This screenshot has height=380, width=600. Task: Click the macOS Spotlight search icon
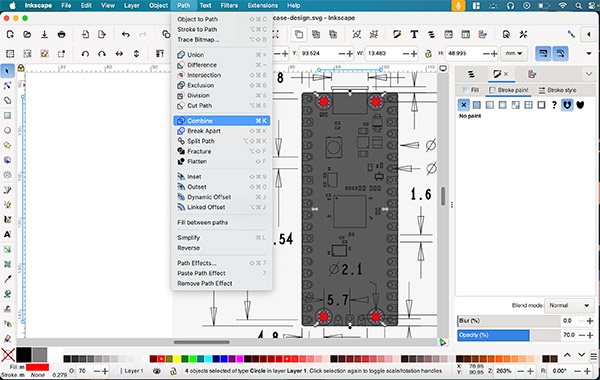tap(578, 5)
